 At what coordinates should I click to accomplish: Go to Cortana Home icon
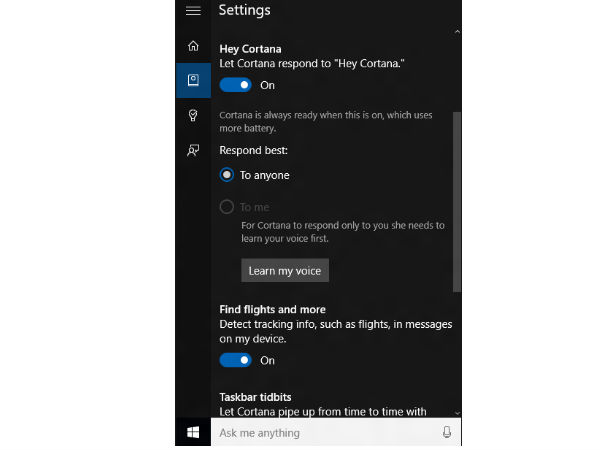click(193, 46)
